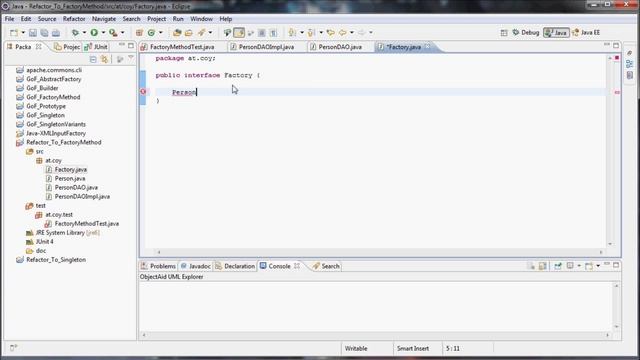The height and width of the screenshot is (360, 640).
Task: Click the editor horizontal scrollbar
Action: click(380, 252)
